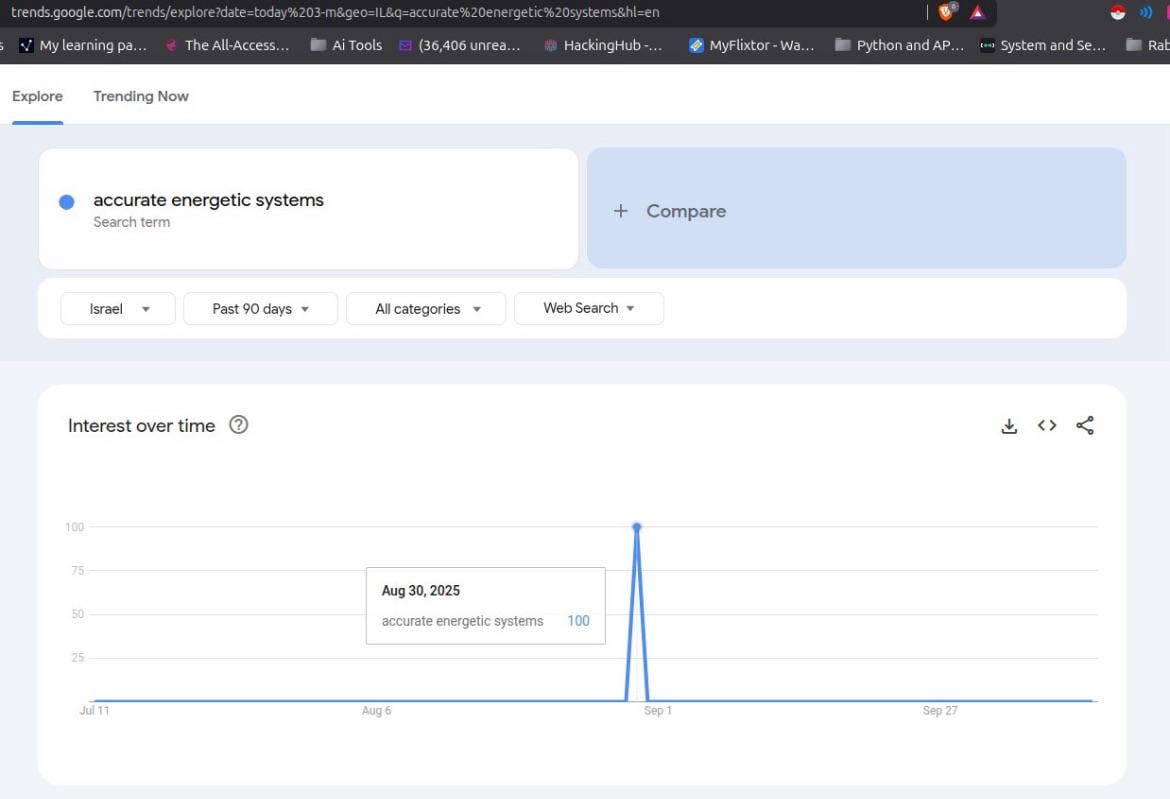Click the peak data point at 100
This screenshot has height=799, width=1170.
point(636,527)
